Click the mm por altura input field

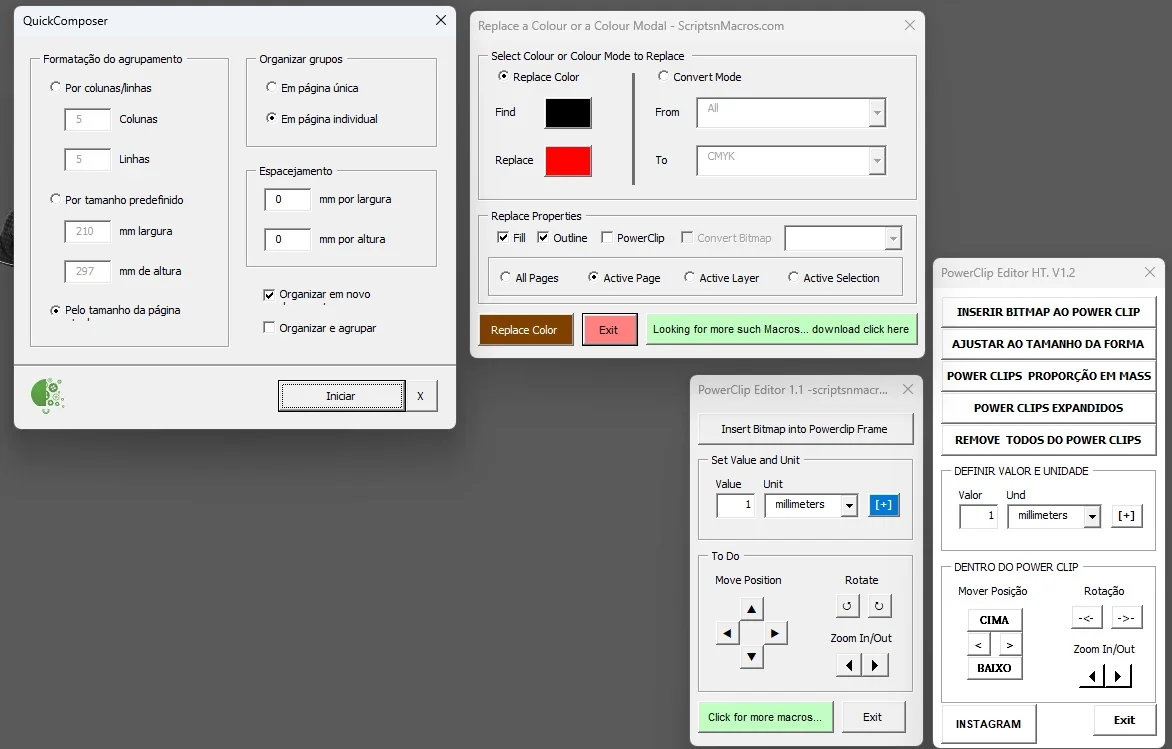pos(288,239)
